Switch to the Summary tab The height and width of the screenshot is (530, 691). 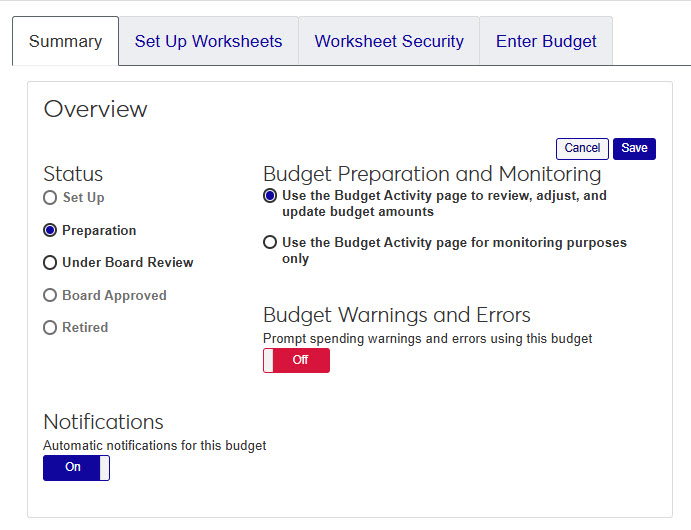click(65, 41)
